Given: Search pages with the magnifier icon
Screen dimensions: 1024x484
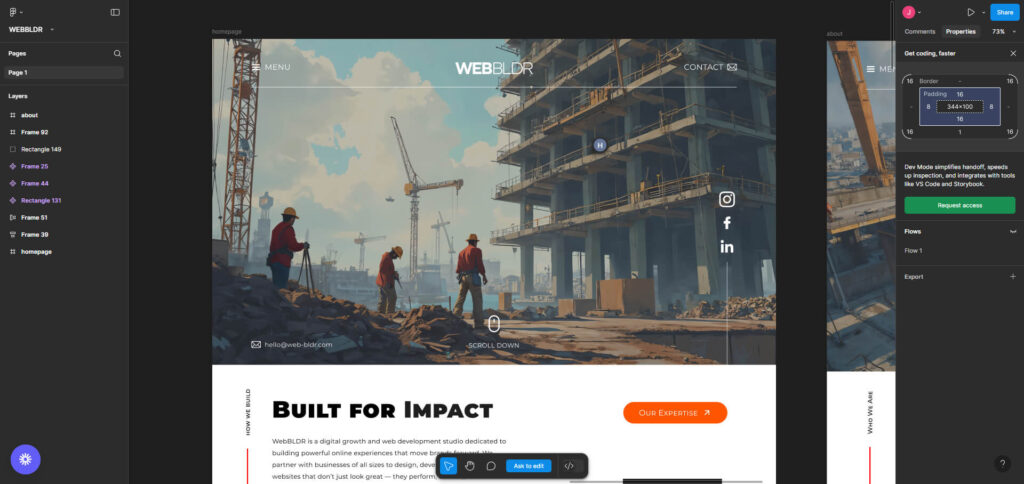Looking at the screenshot, I should click(118, 54).
